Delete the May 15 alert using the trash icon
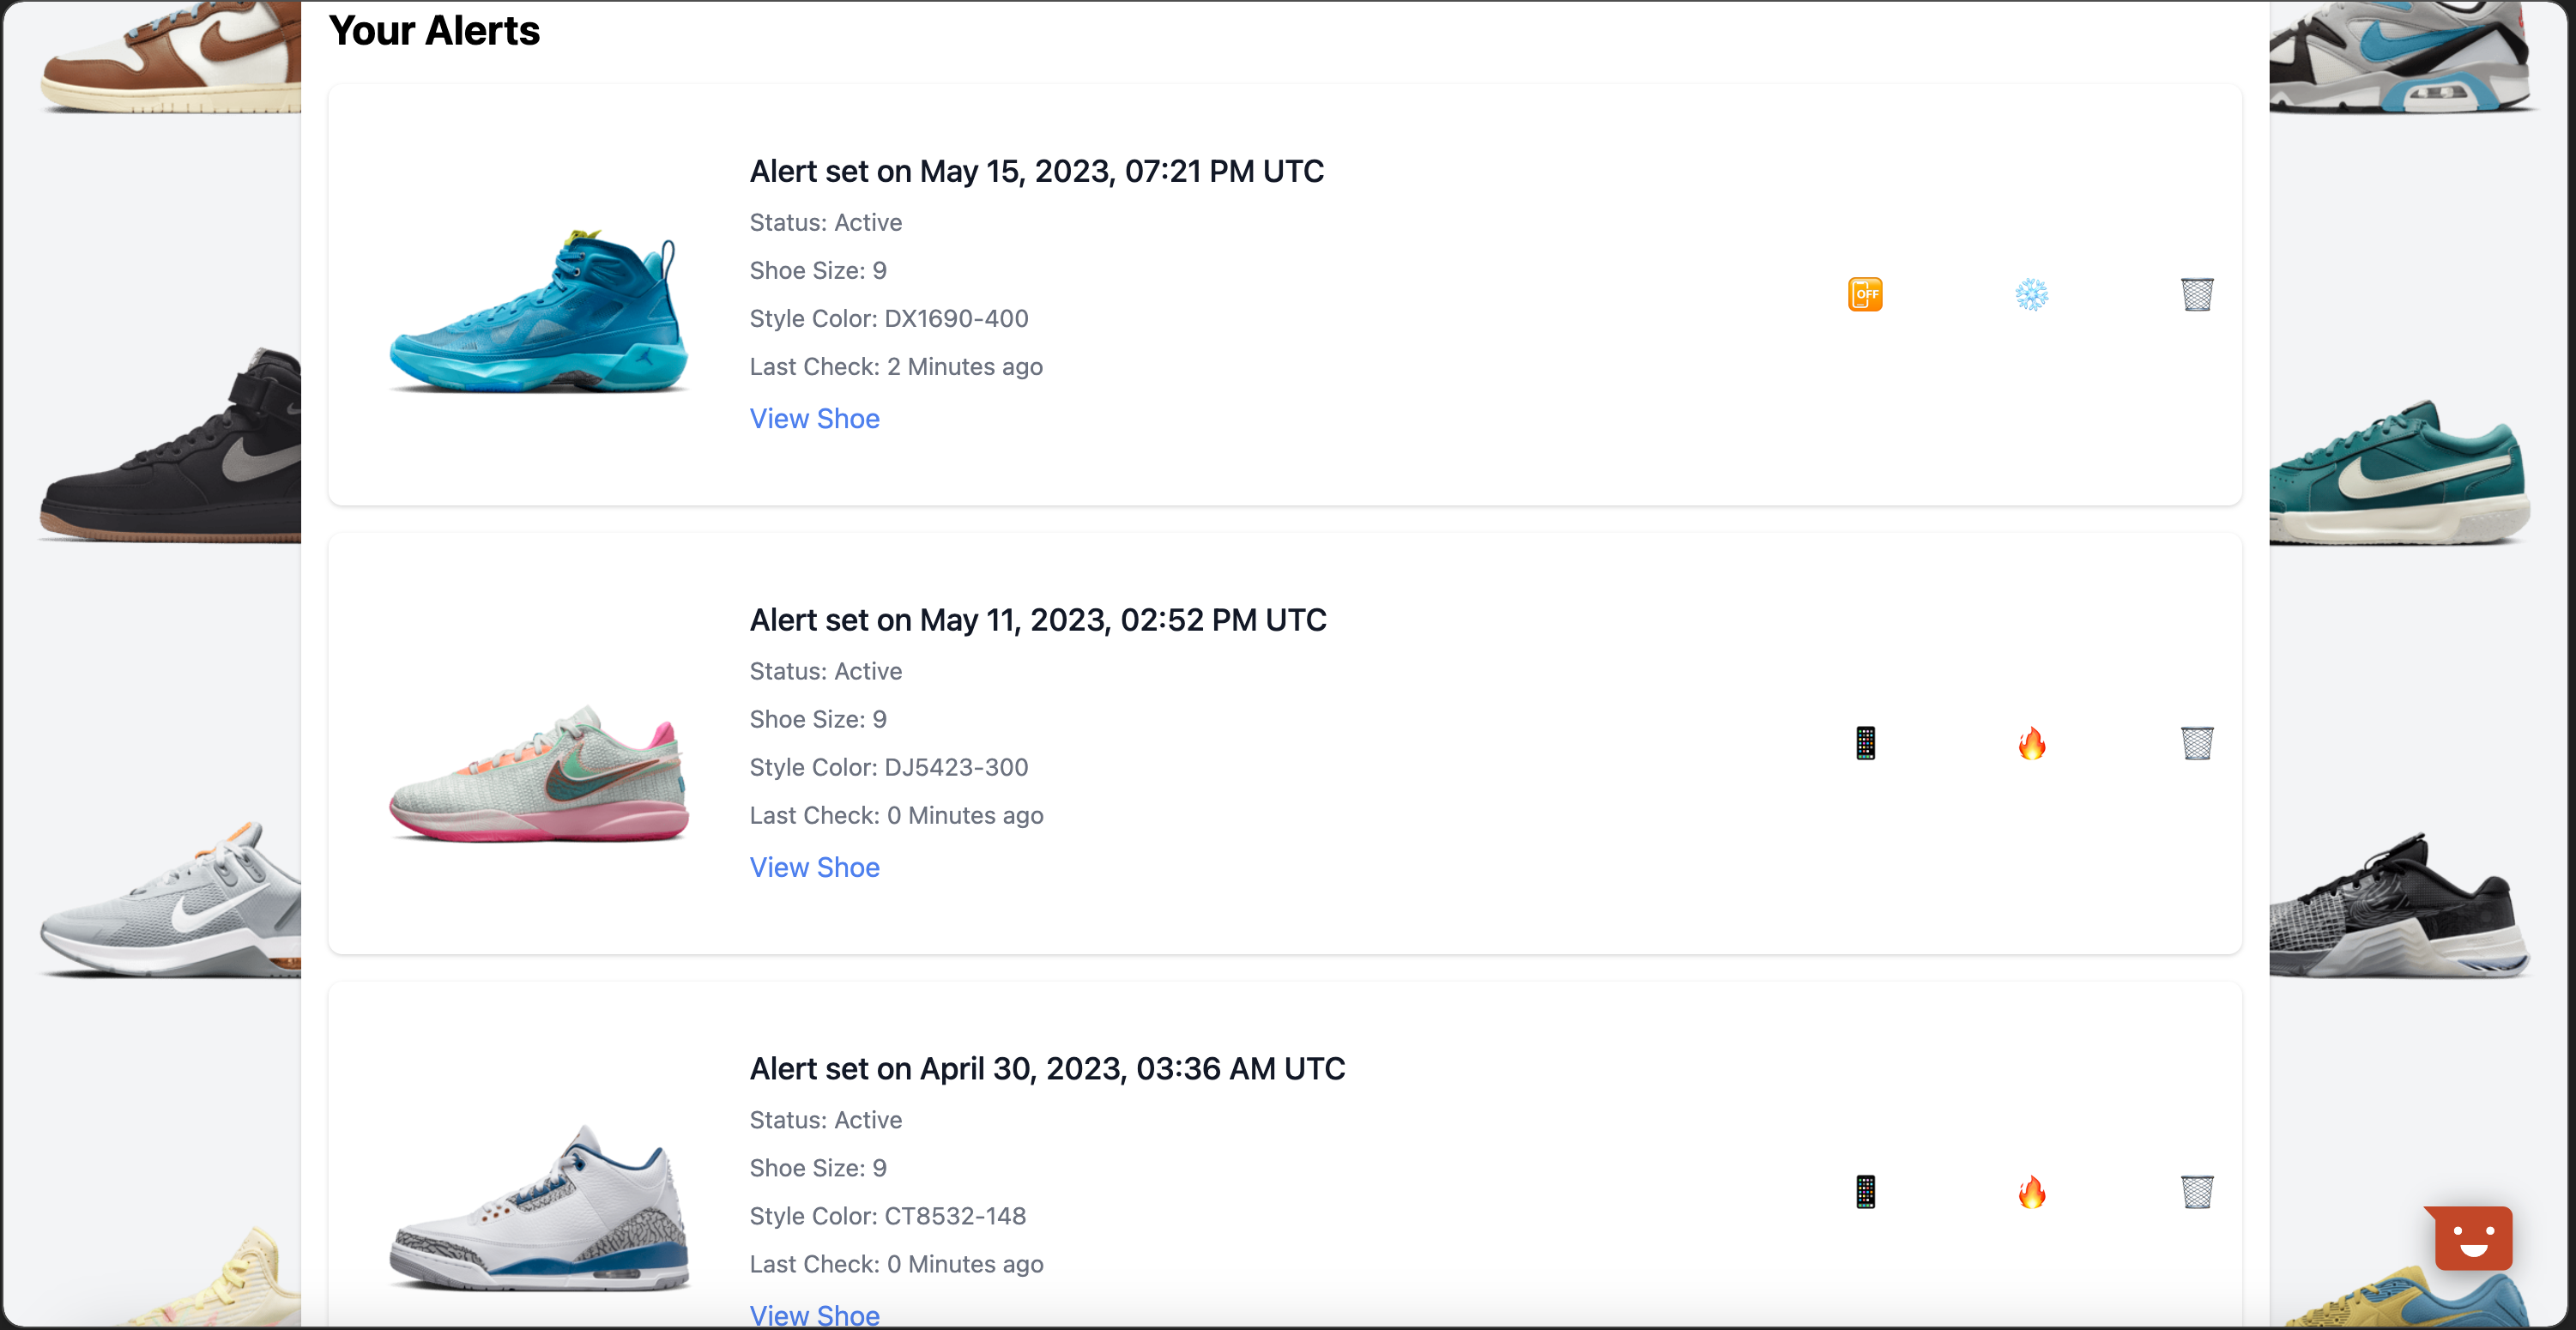The image size is (2576, 1330). [2196, 294]
